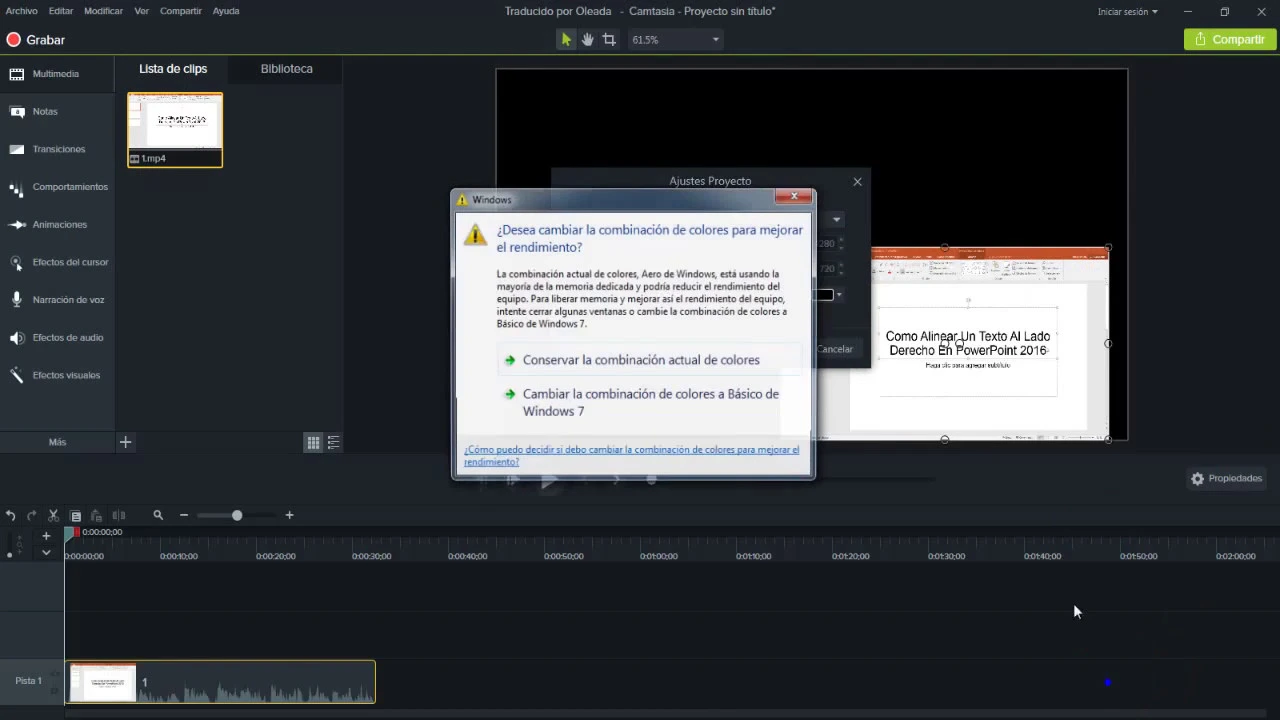Copy the selected timeline clip

pyautogui.click(x=75, y=515)
